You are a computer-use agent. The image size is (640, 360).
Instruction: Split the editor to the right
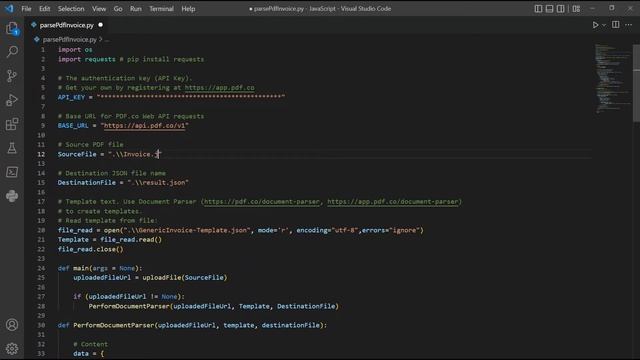616,25
